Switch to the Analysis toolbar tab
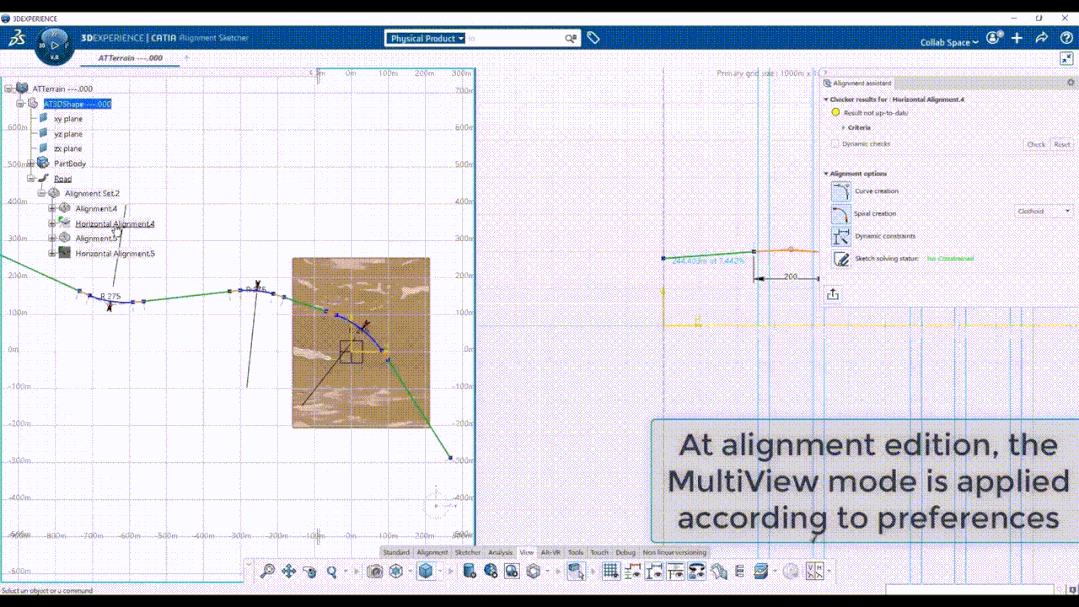 click(x=500, y=552)
